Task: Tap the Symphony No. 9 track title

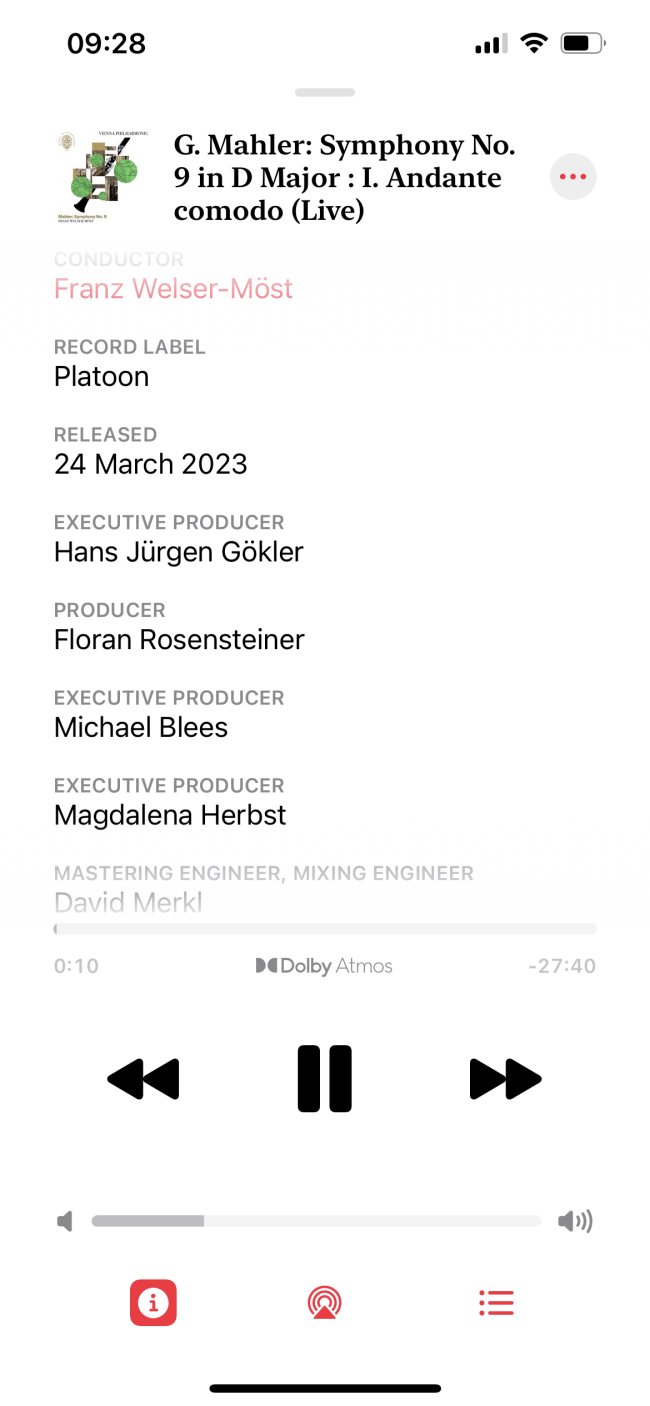Action: pyautogui.click(x=345, y=178)
